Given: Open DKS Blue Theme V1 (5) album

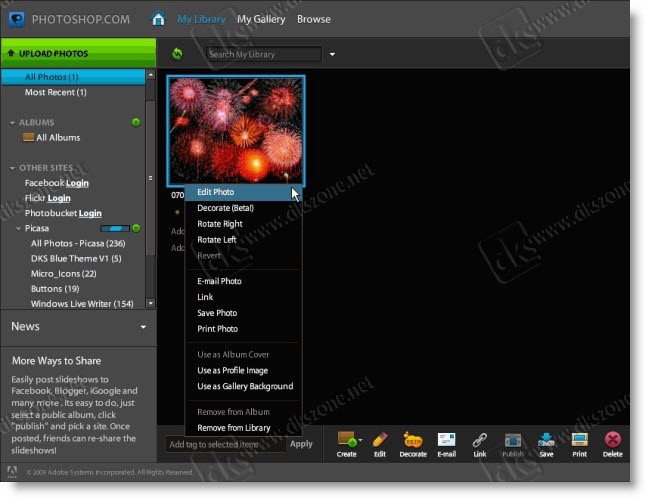Looking at the screenshot, I should 76,259.
